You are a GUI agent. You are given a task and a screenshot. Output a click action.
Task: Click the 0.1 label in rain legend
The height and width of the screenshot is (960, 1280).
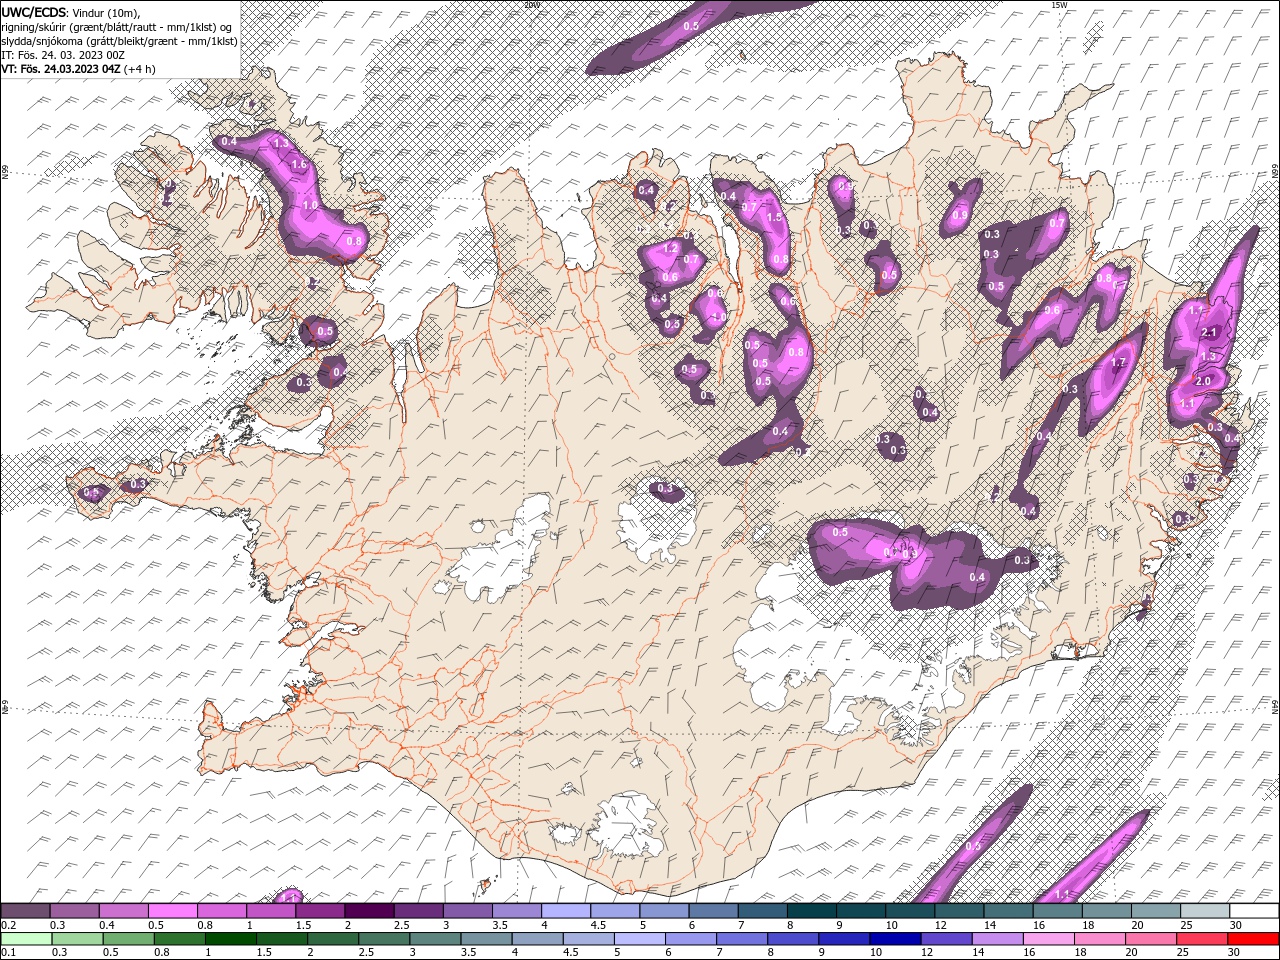click(9, 953)
